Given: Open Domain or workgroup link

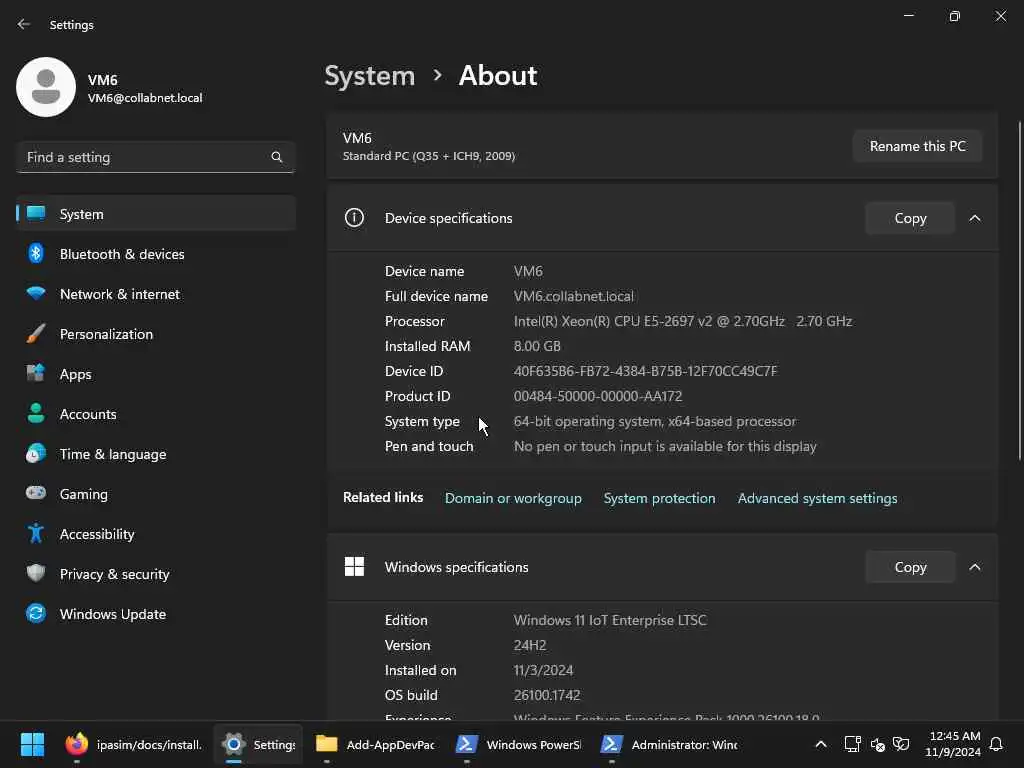Looking at the screenshot, I should coord(513,498).
